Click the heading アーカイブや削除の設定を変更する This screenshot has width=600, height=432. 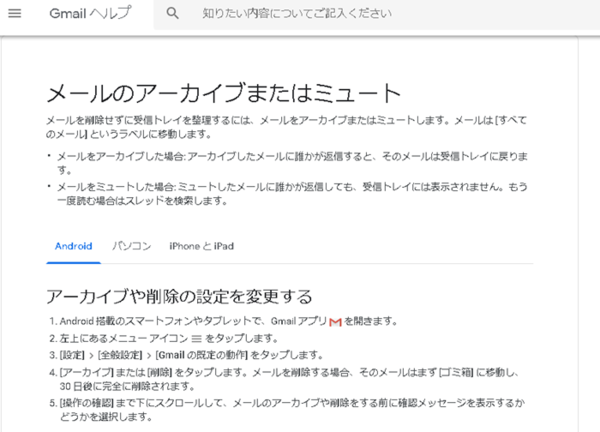click(179, 297)
